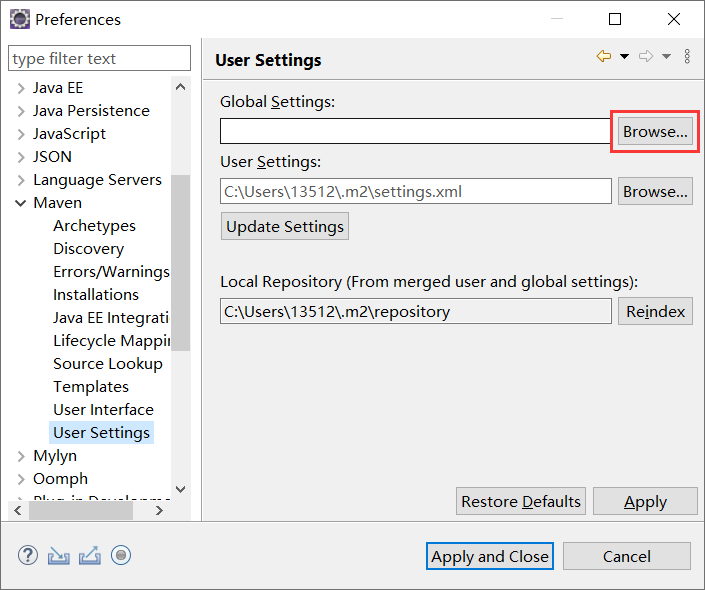This screenshot has height=590, width=705.
Task: Select Discovery under Maven
Action: [x=89, y=249]
